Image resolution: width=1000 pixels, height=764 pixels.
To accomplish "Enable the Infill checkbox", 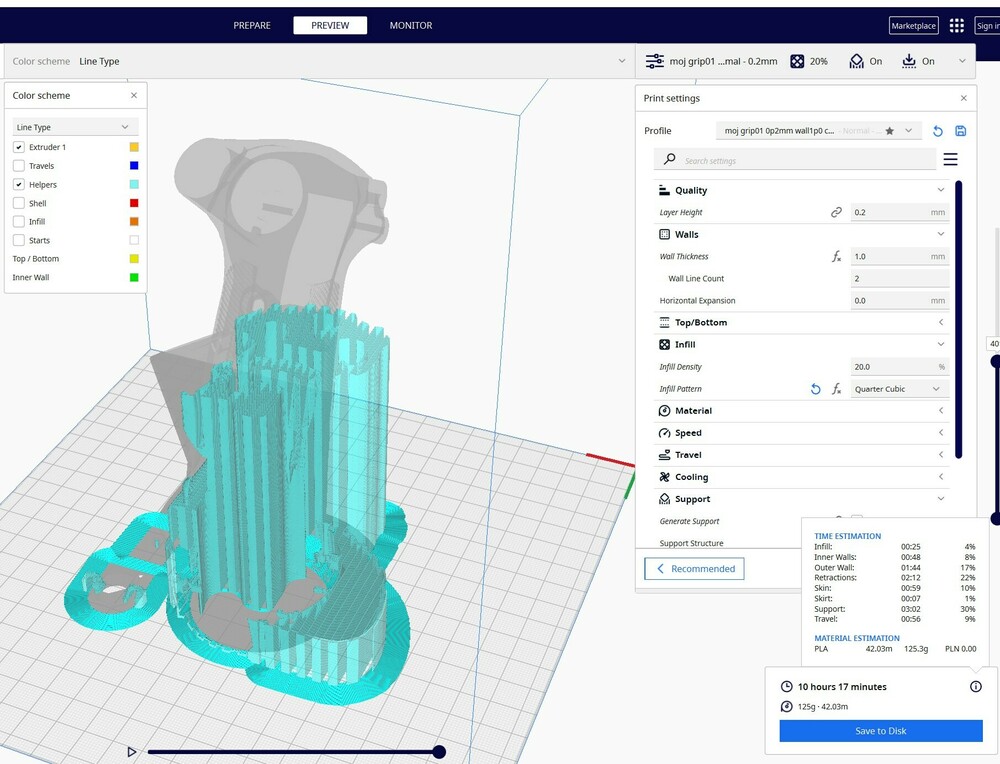I will (x=19, y=222).
